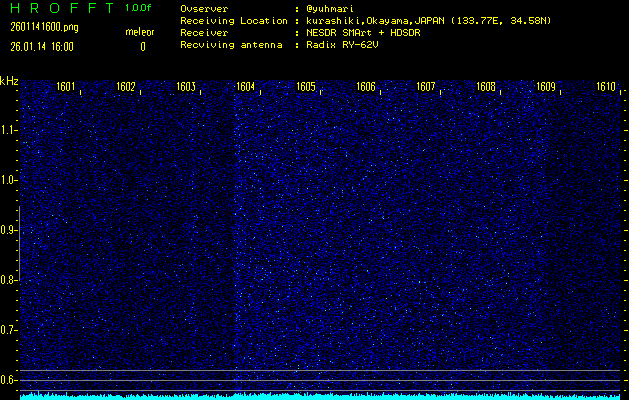629x400 pixels.
Task: Select the 1606 time label
Action: pyautogui.click(x=366, y=87)
